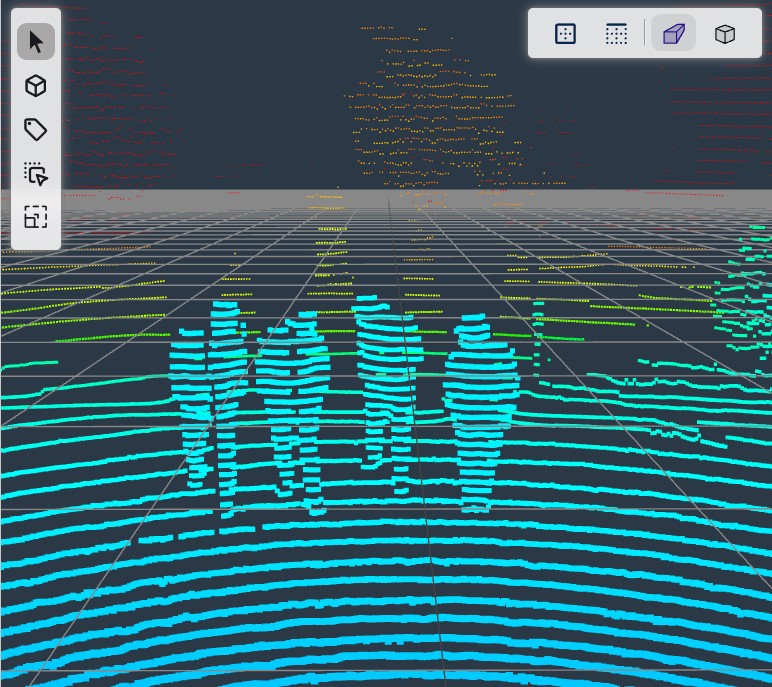Switch to the top-line dotted grid view
Screen dimensions: 772x687
click(616, 33)
